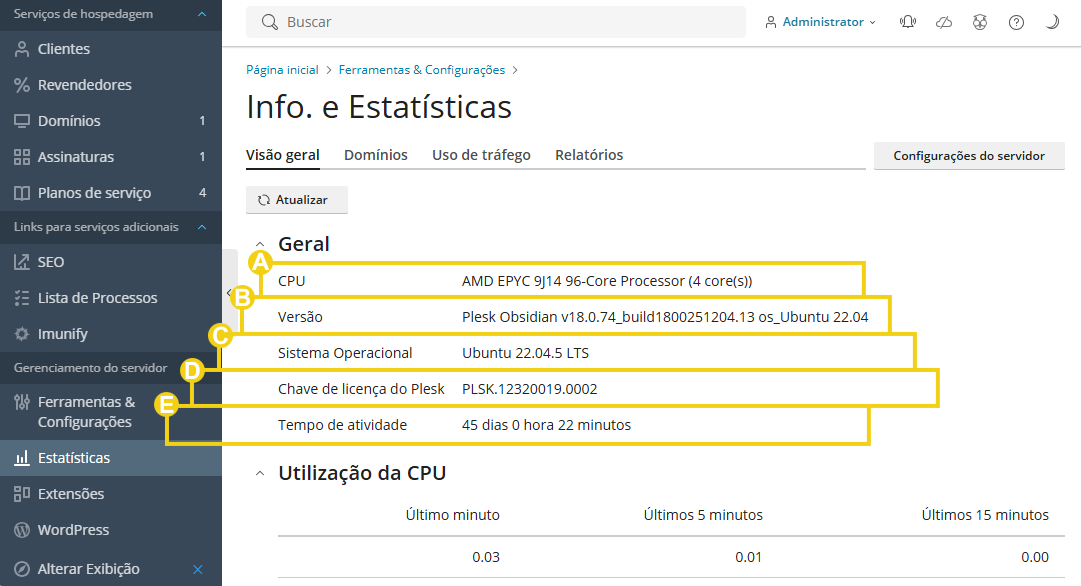Enable dark mode with the moon icon
The width and height of the screenshot is (1081, 586).
(x=1052, y=21)
